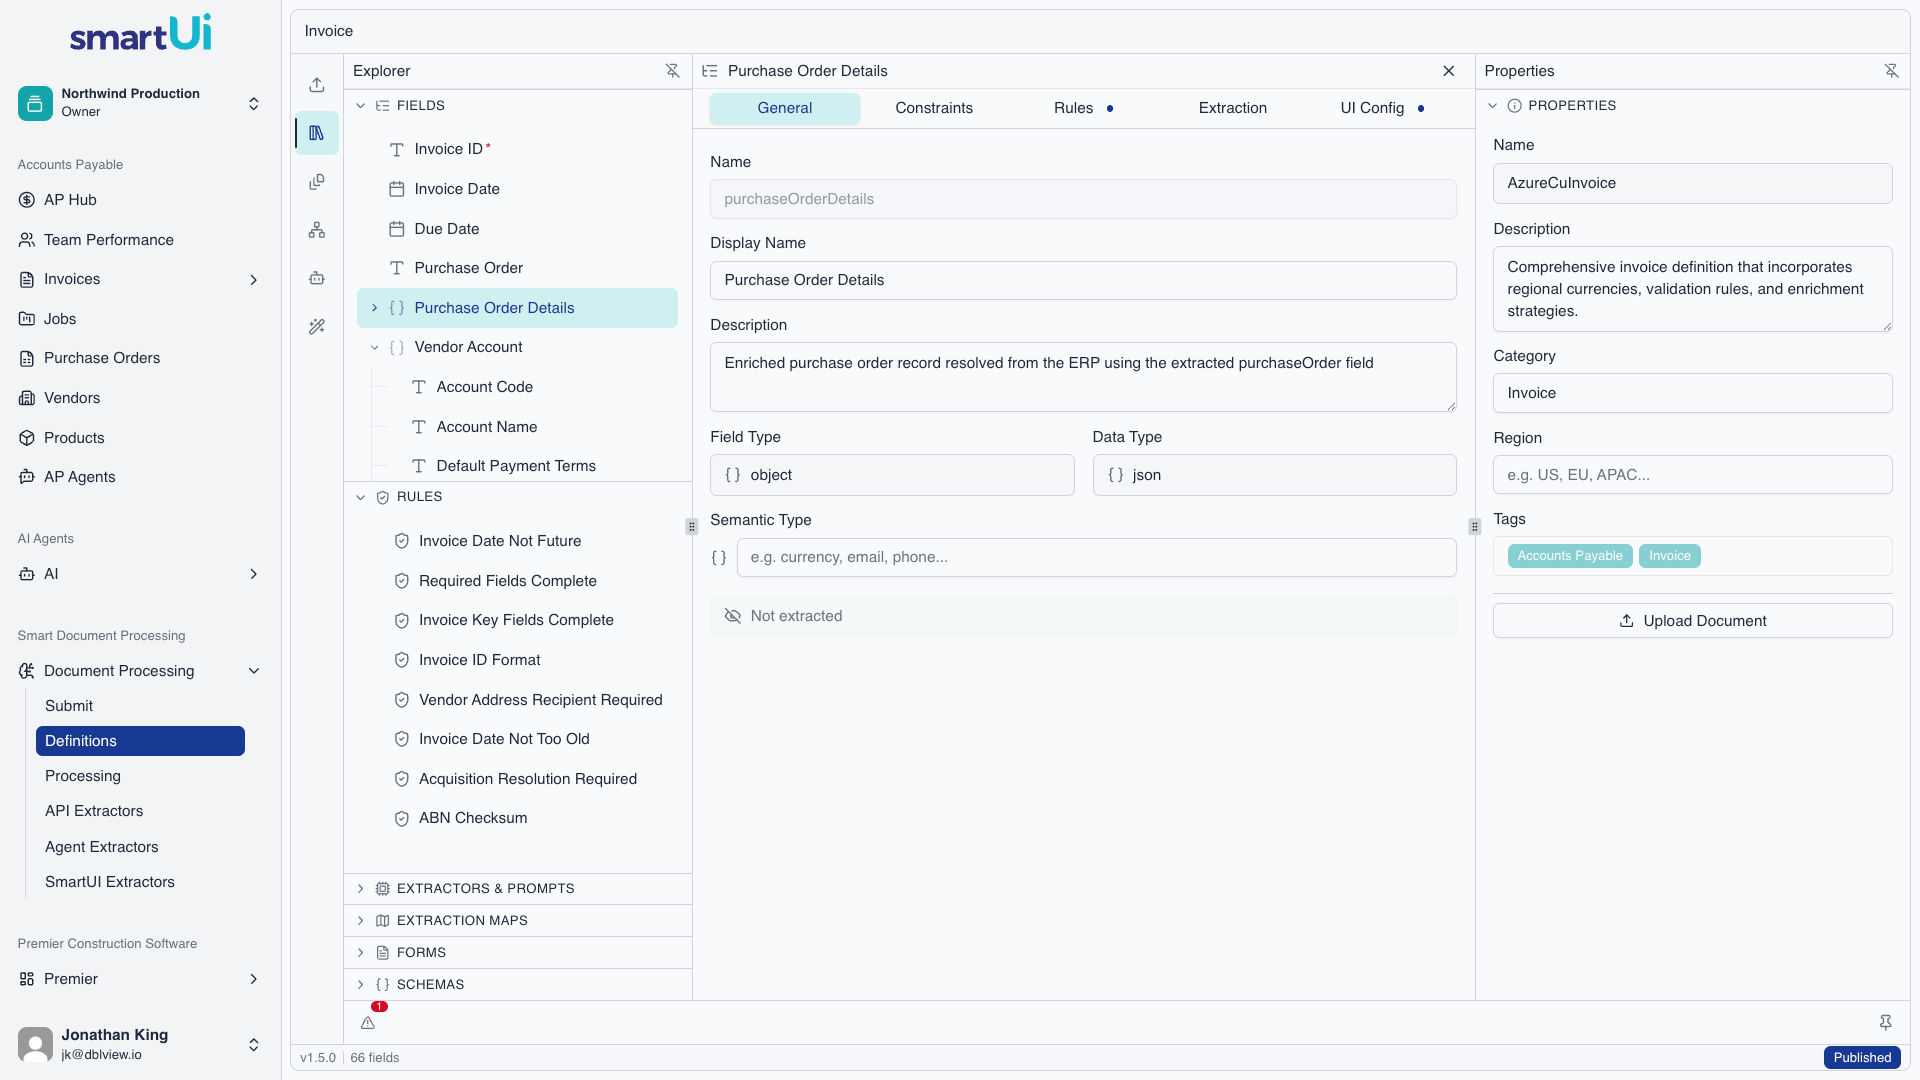The height and width of the screenshot is (1080, 1920).
Task: Switch to the Rules tab
Action: [x=1083, y=108]
